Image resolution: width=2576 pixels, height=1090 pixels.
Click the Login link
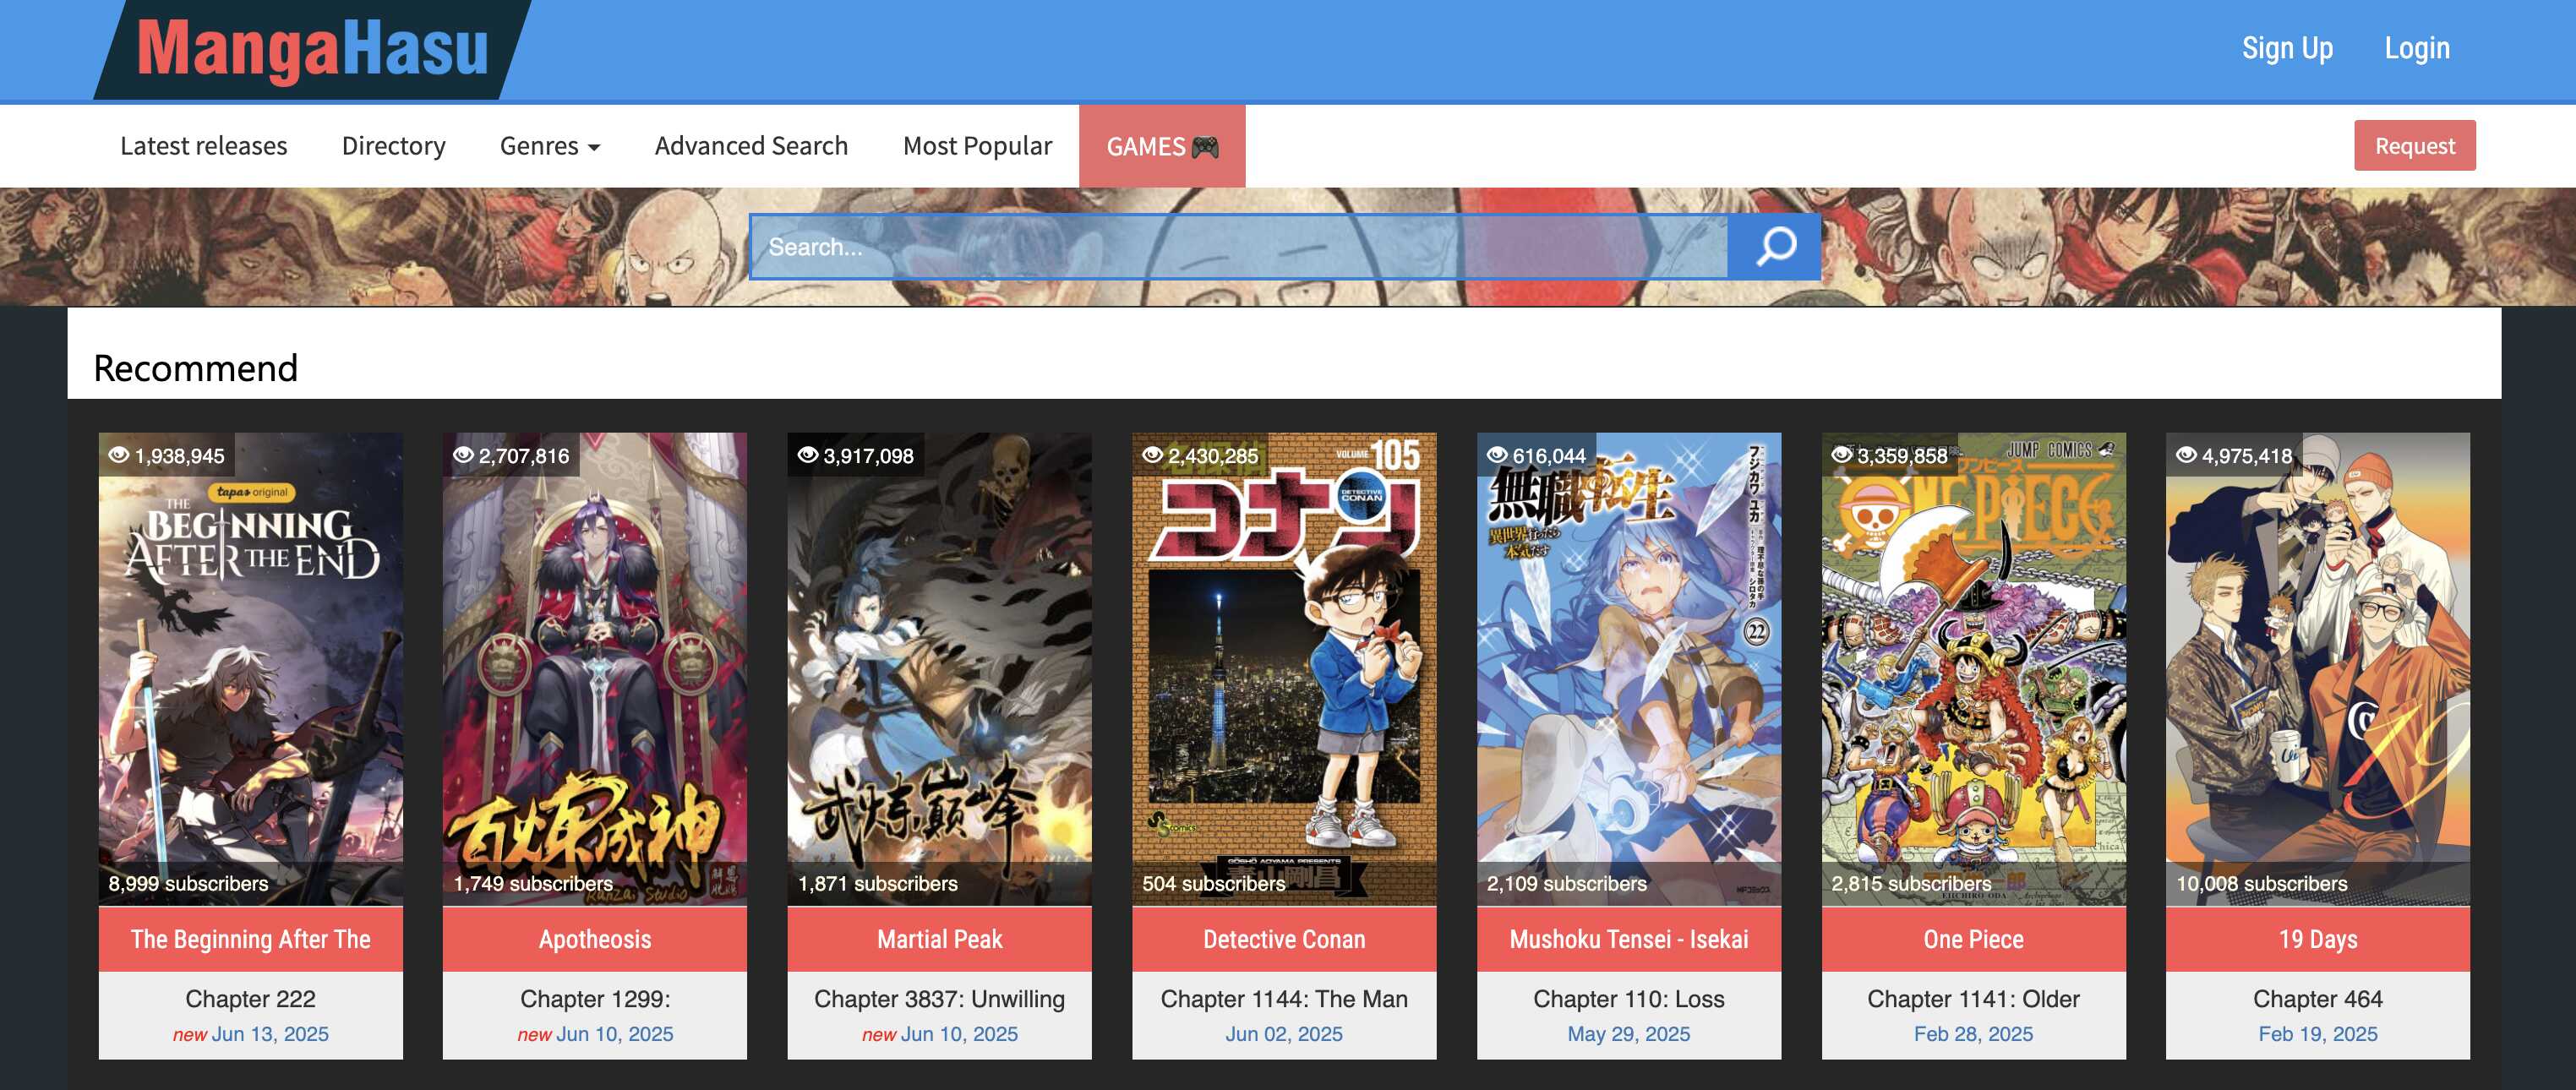coord(2417,47)
